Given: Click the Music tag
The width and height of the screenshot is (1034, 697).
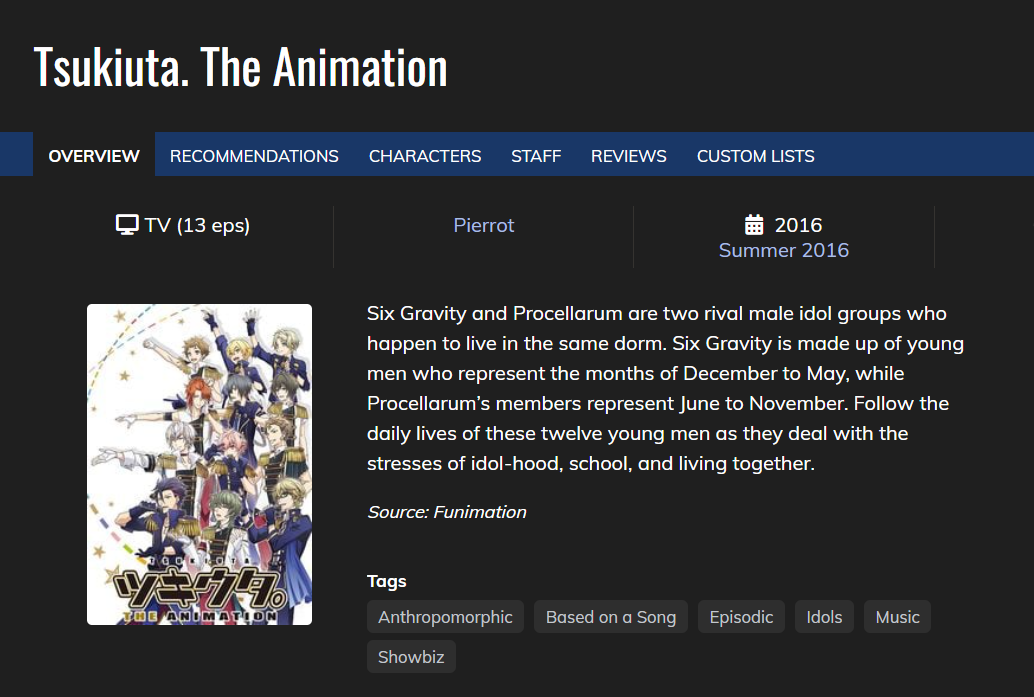Looking at the screenshot, I should click(897, 617).
